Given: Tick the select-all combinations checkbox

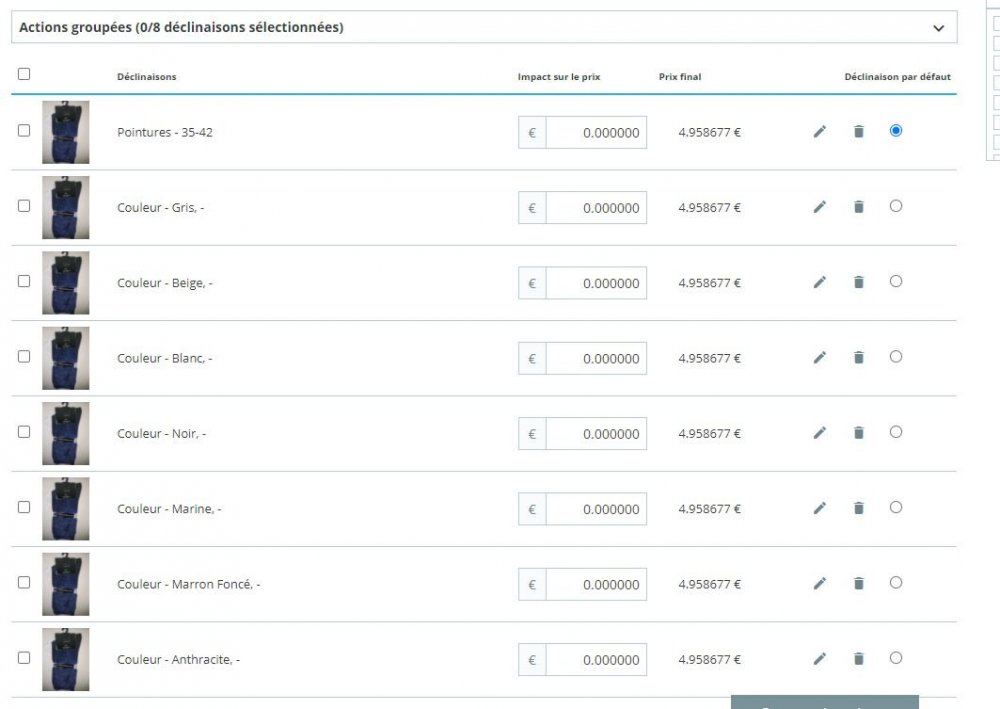Looking at the screenshot, I should click(x=24, y=74).
